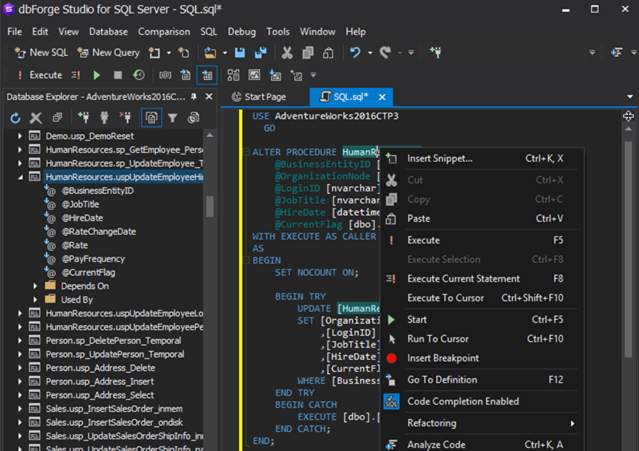Click the Save disk icon in toolbar

[240, 52]
